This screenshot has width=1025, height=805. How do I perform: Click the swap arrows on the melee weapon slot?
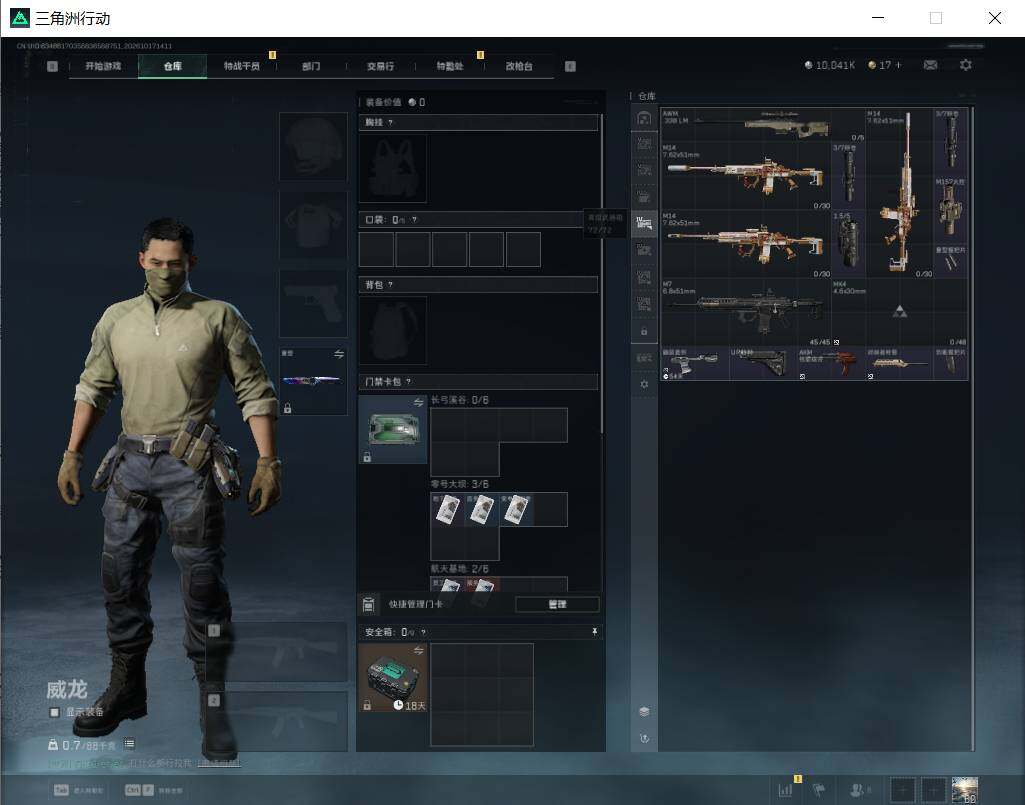[x=339, y=354]
